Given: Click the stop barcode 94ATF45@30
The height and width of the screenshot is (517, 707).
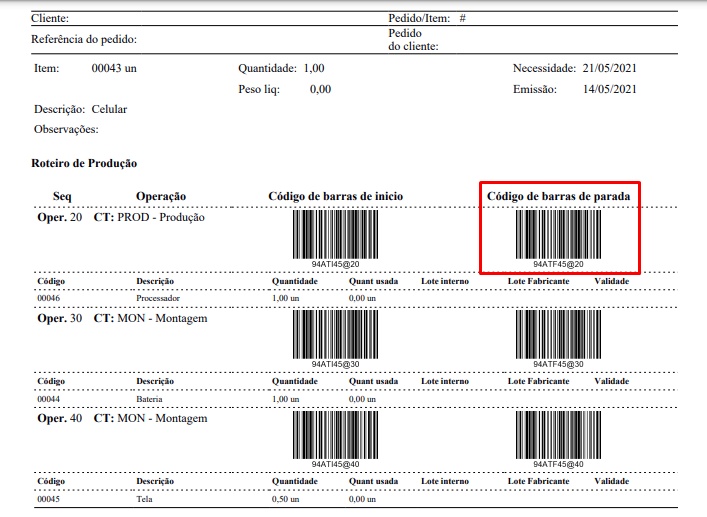Looking at the screenshot, I should (558, 334).
